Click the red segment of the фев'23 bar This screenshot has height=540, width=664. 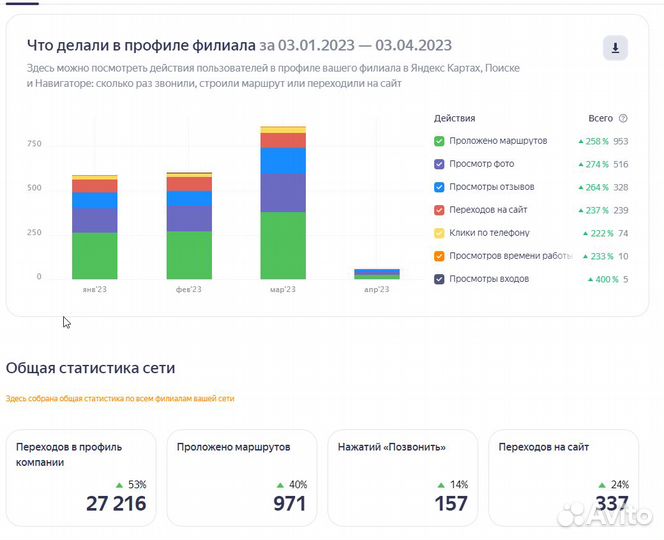point(189,184)
